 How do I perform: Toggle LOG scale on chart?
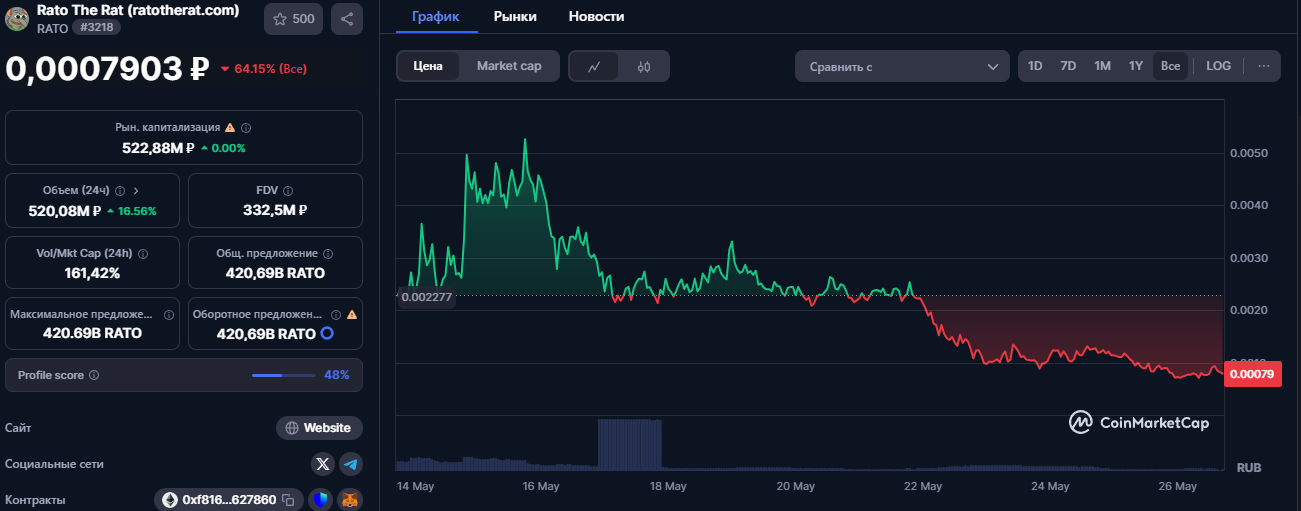tap(1218, 66)
